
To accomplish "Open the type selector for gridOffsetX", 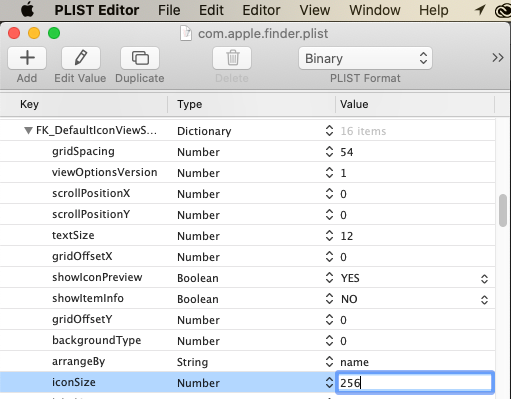I will pos(329,257).
